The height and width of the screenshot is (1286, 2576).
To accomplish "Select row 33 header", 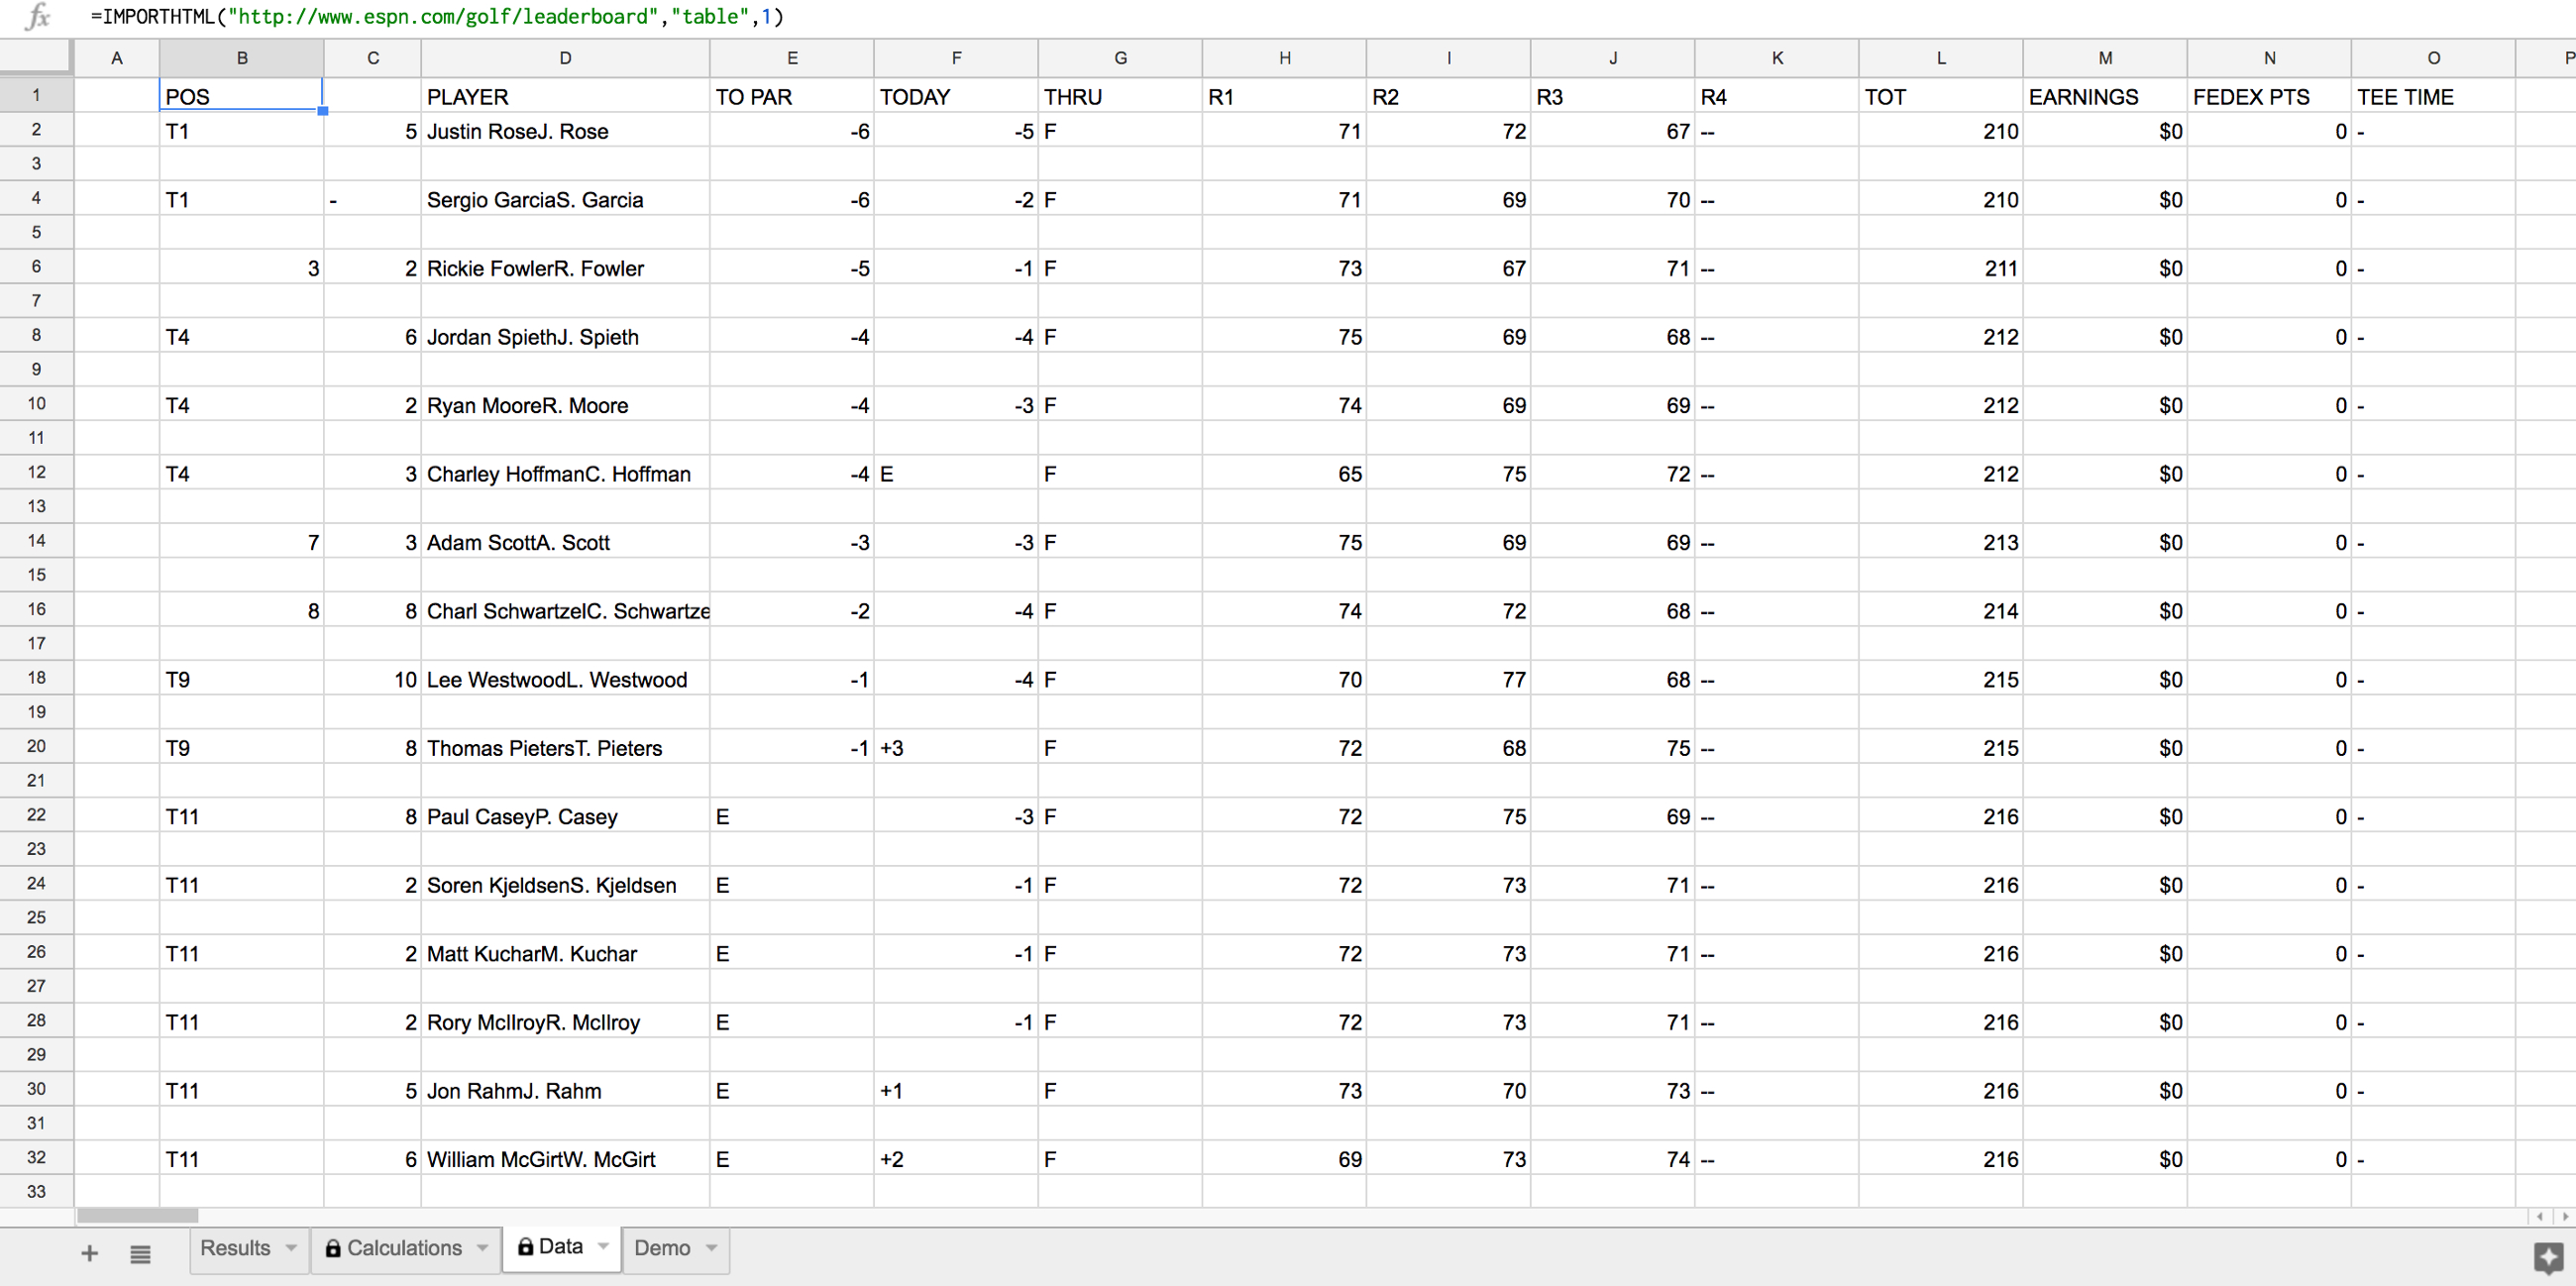I will point(37,1191).
